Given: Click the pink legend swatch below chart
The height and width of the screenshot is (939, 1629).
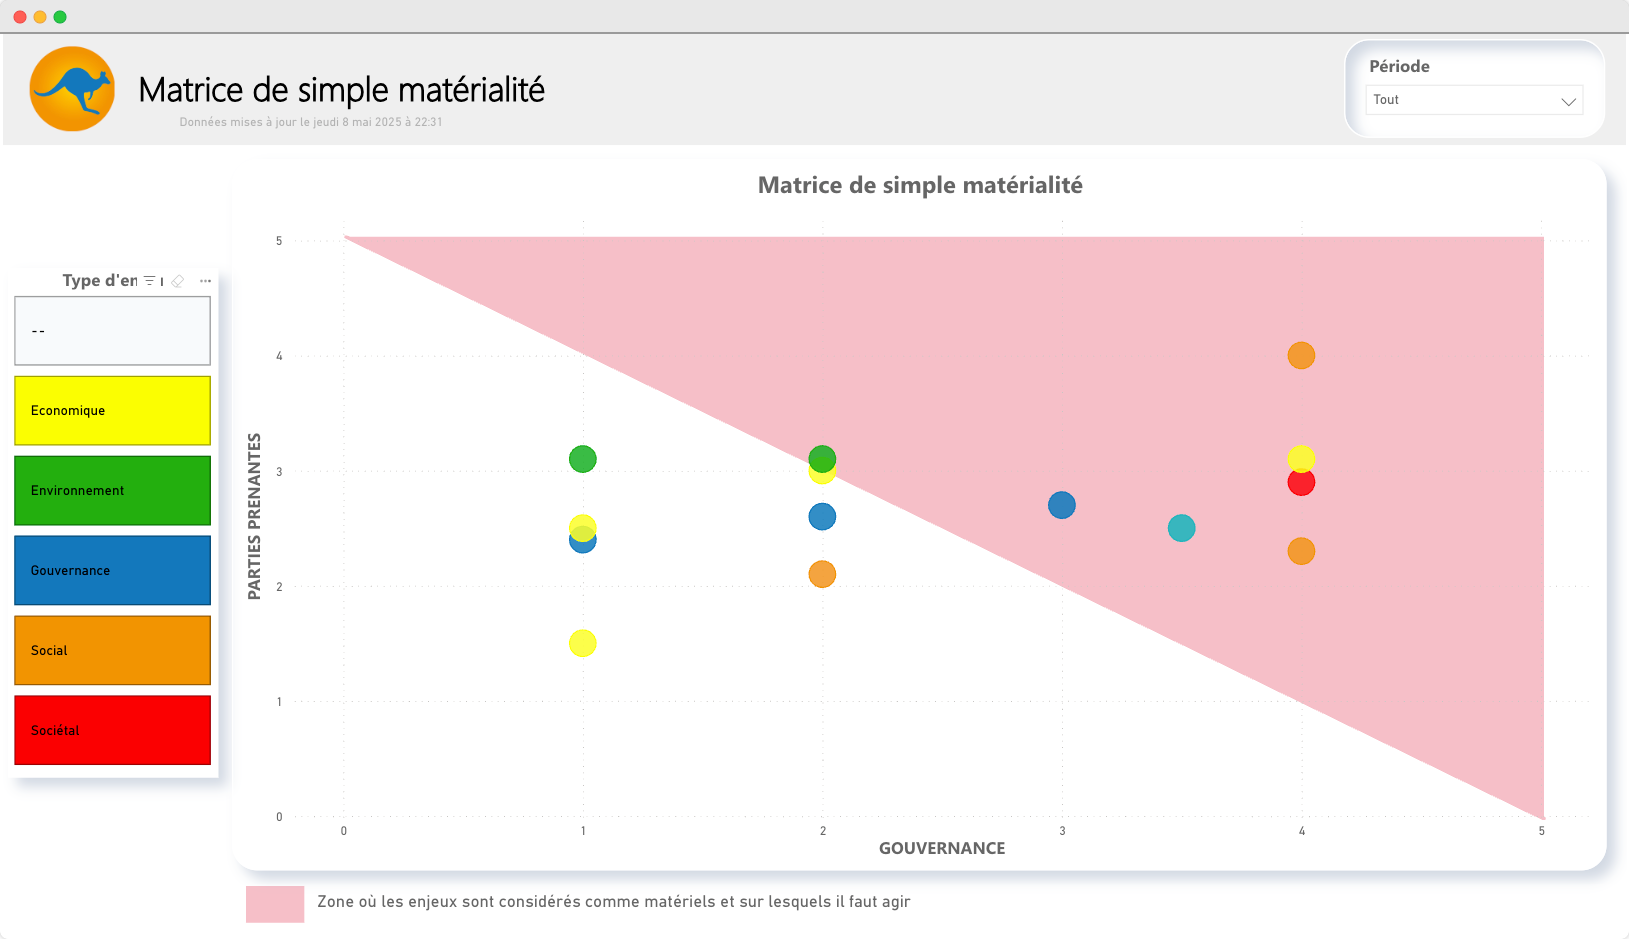Looking at the screenshot, I should [275, 904].
